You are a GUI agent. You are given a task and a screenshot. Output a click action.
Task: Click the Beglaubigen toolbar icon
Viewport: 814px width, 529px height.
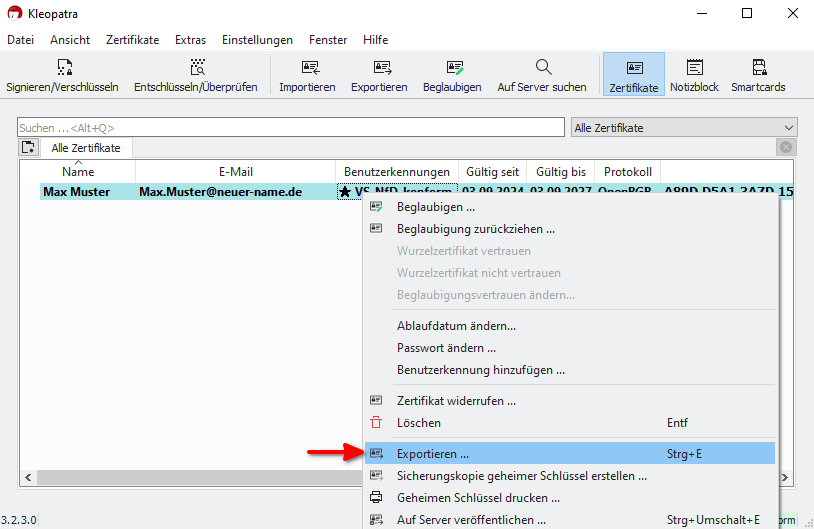coord(455,67)
